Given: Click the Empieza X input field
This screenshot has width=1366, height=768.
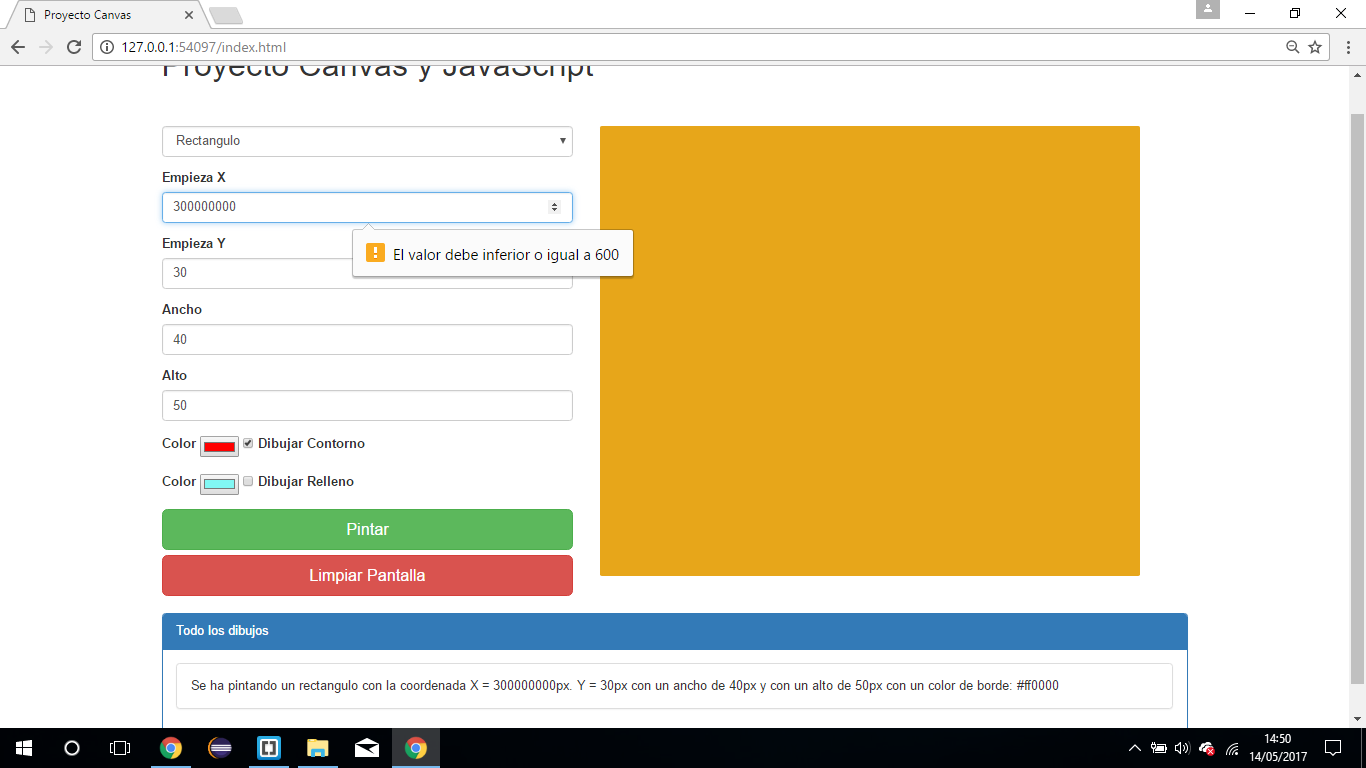Looking at the screenshot, I should point(367,207).
